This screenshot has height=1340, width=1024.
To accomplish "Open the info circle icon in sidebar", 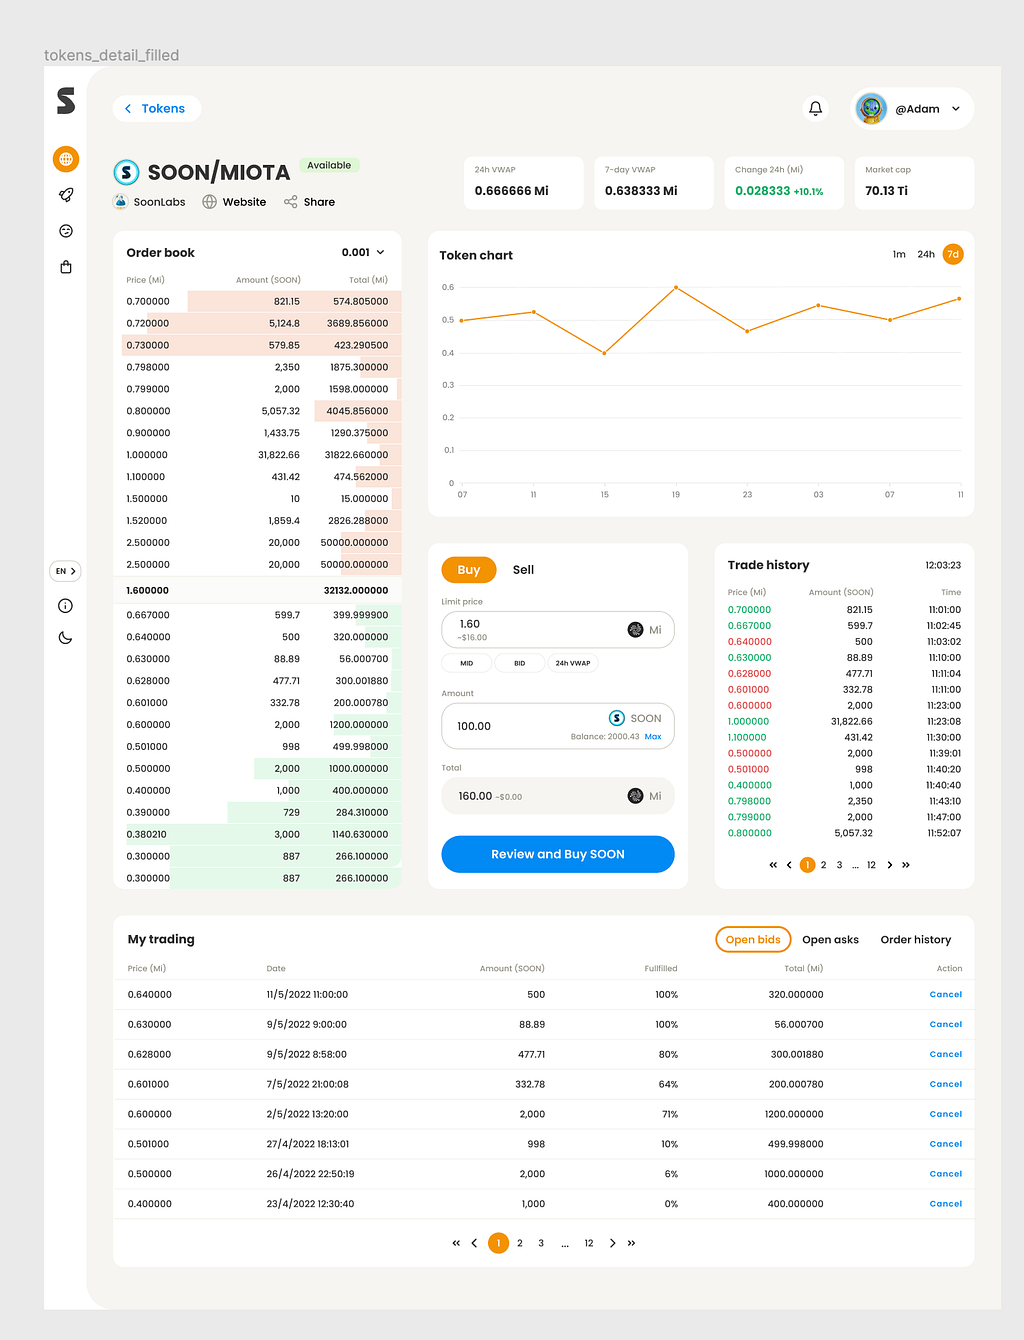I will (66, 606).
